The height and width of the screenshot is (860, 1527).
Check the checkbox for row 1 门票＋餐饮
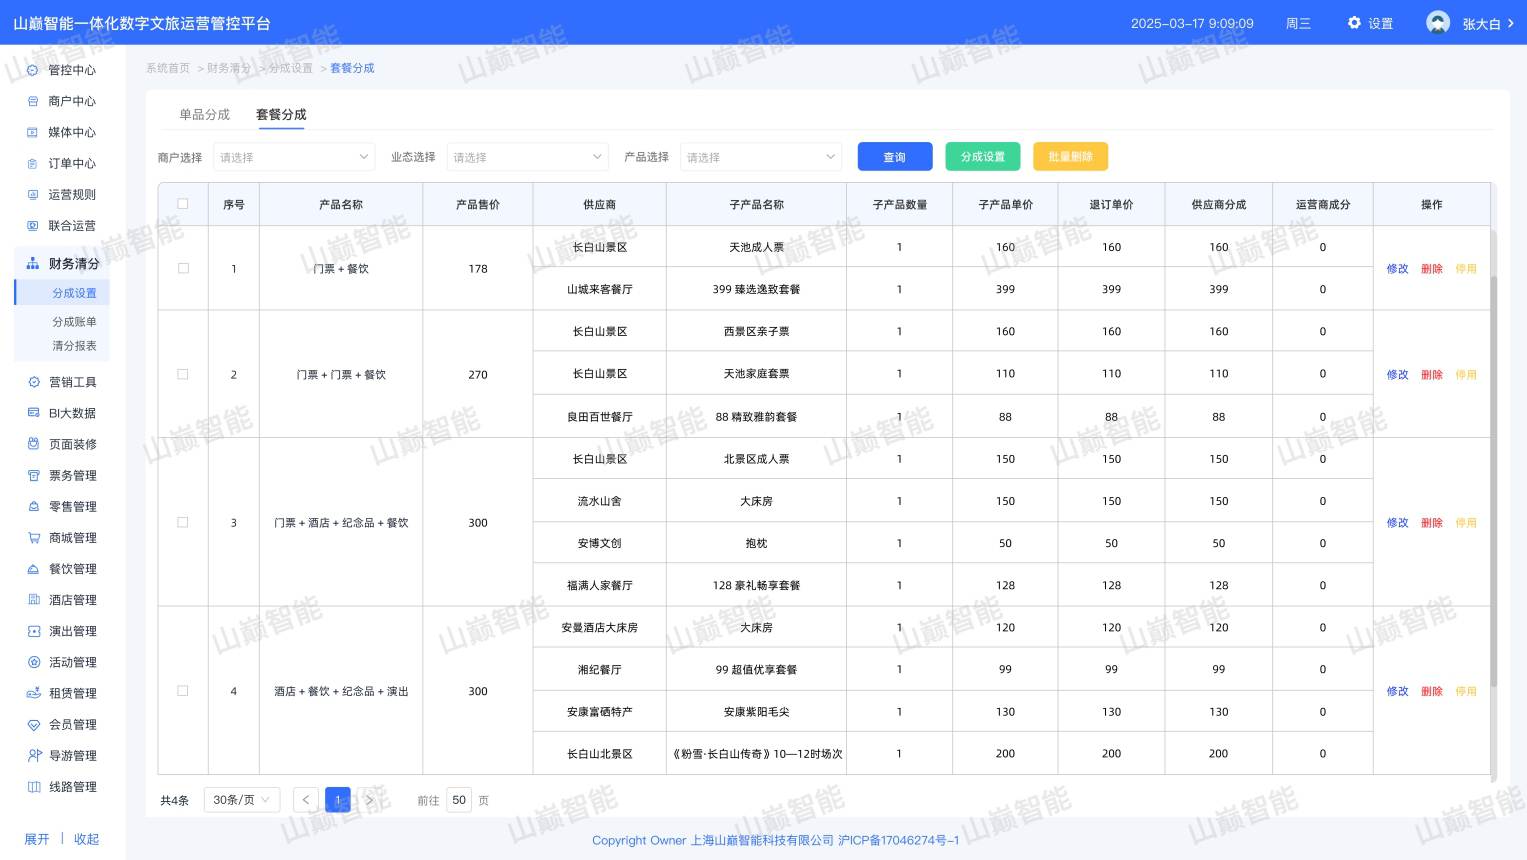coord(183,268)
